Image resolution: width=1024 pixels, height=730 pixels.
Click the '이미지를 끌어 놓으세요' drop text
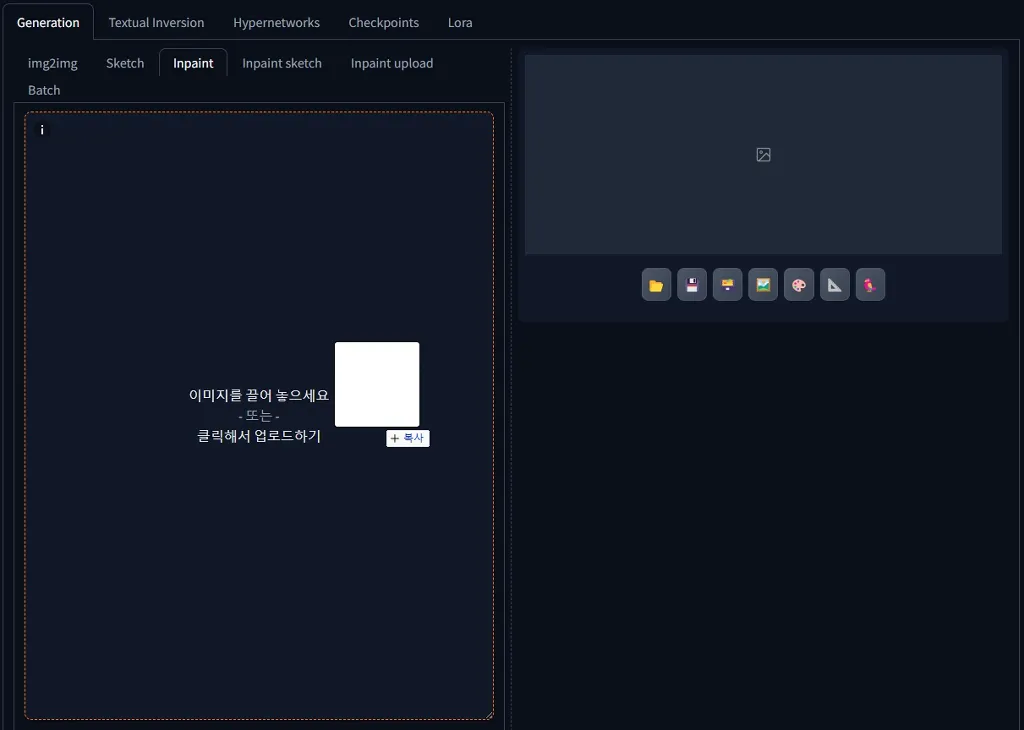(x=259, y=395)
